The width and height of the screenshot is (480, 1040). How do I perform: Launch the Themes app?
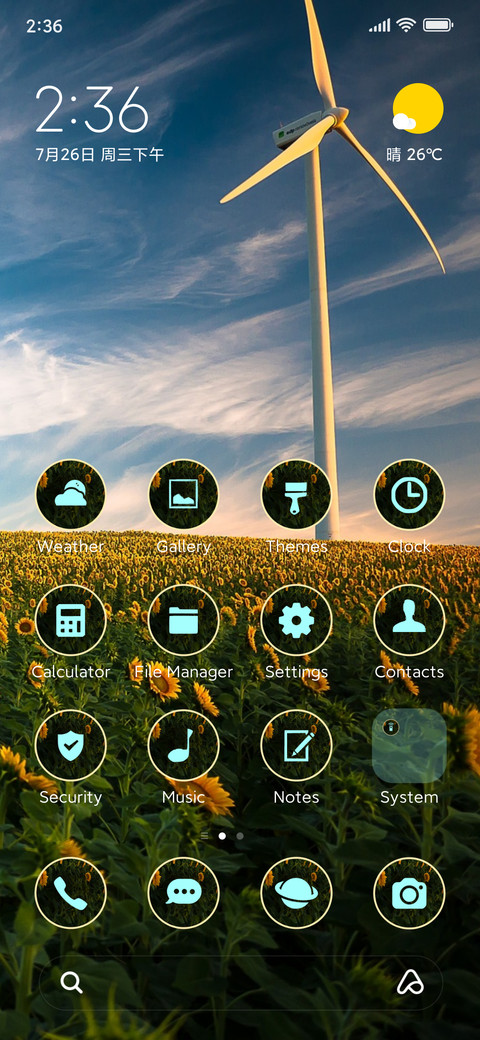[x=296, y=495]
